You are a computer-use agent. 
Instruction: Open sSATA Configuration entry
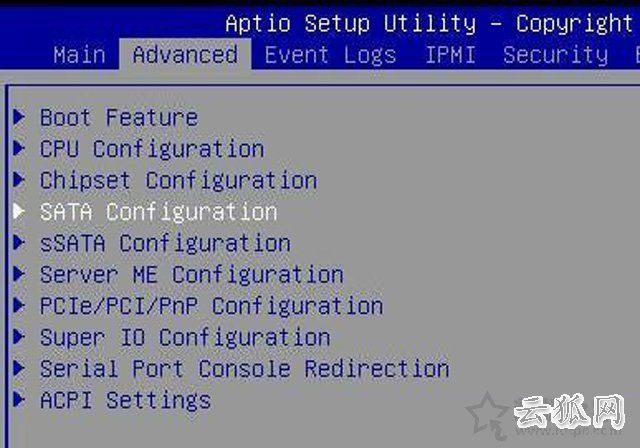tap(165, 243)
